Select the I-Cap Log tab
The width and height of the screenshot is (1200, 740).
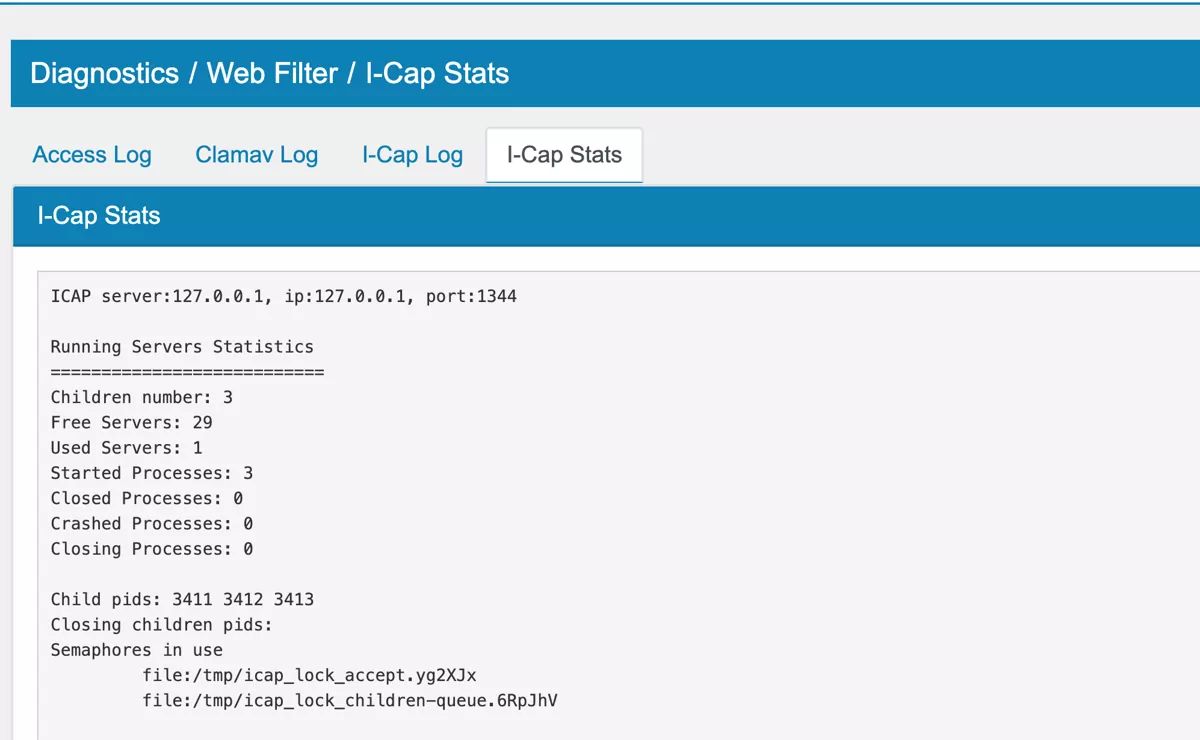click(412, 155)
